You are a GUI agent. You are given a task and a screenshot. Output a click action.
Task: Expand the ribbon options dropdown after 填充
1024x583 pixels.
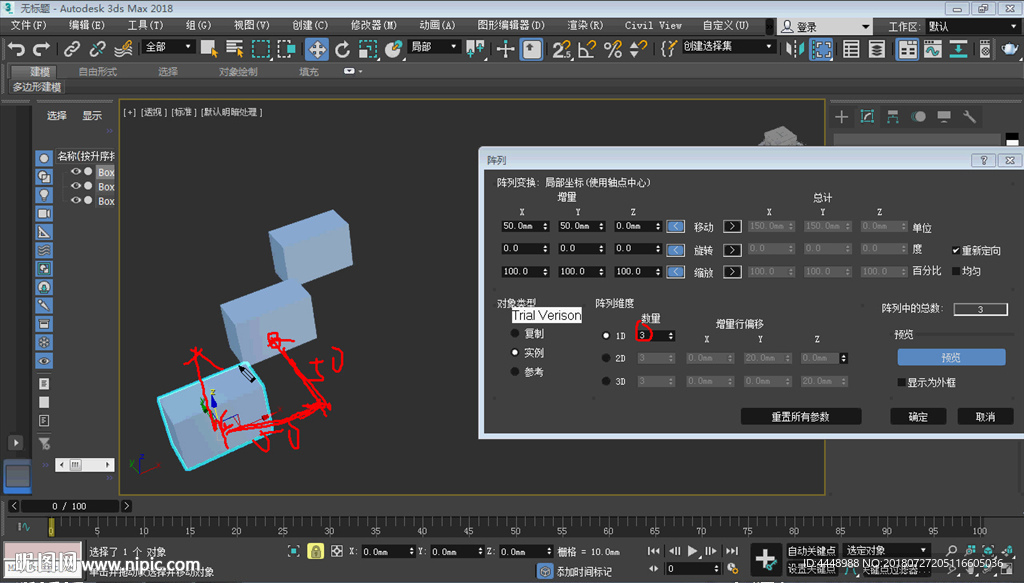point(352,71)
